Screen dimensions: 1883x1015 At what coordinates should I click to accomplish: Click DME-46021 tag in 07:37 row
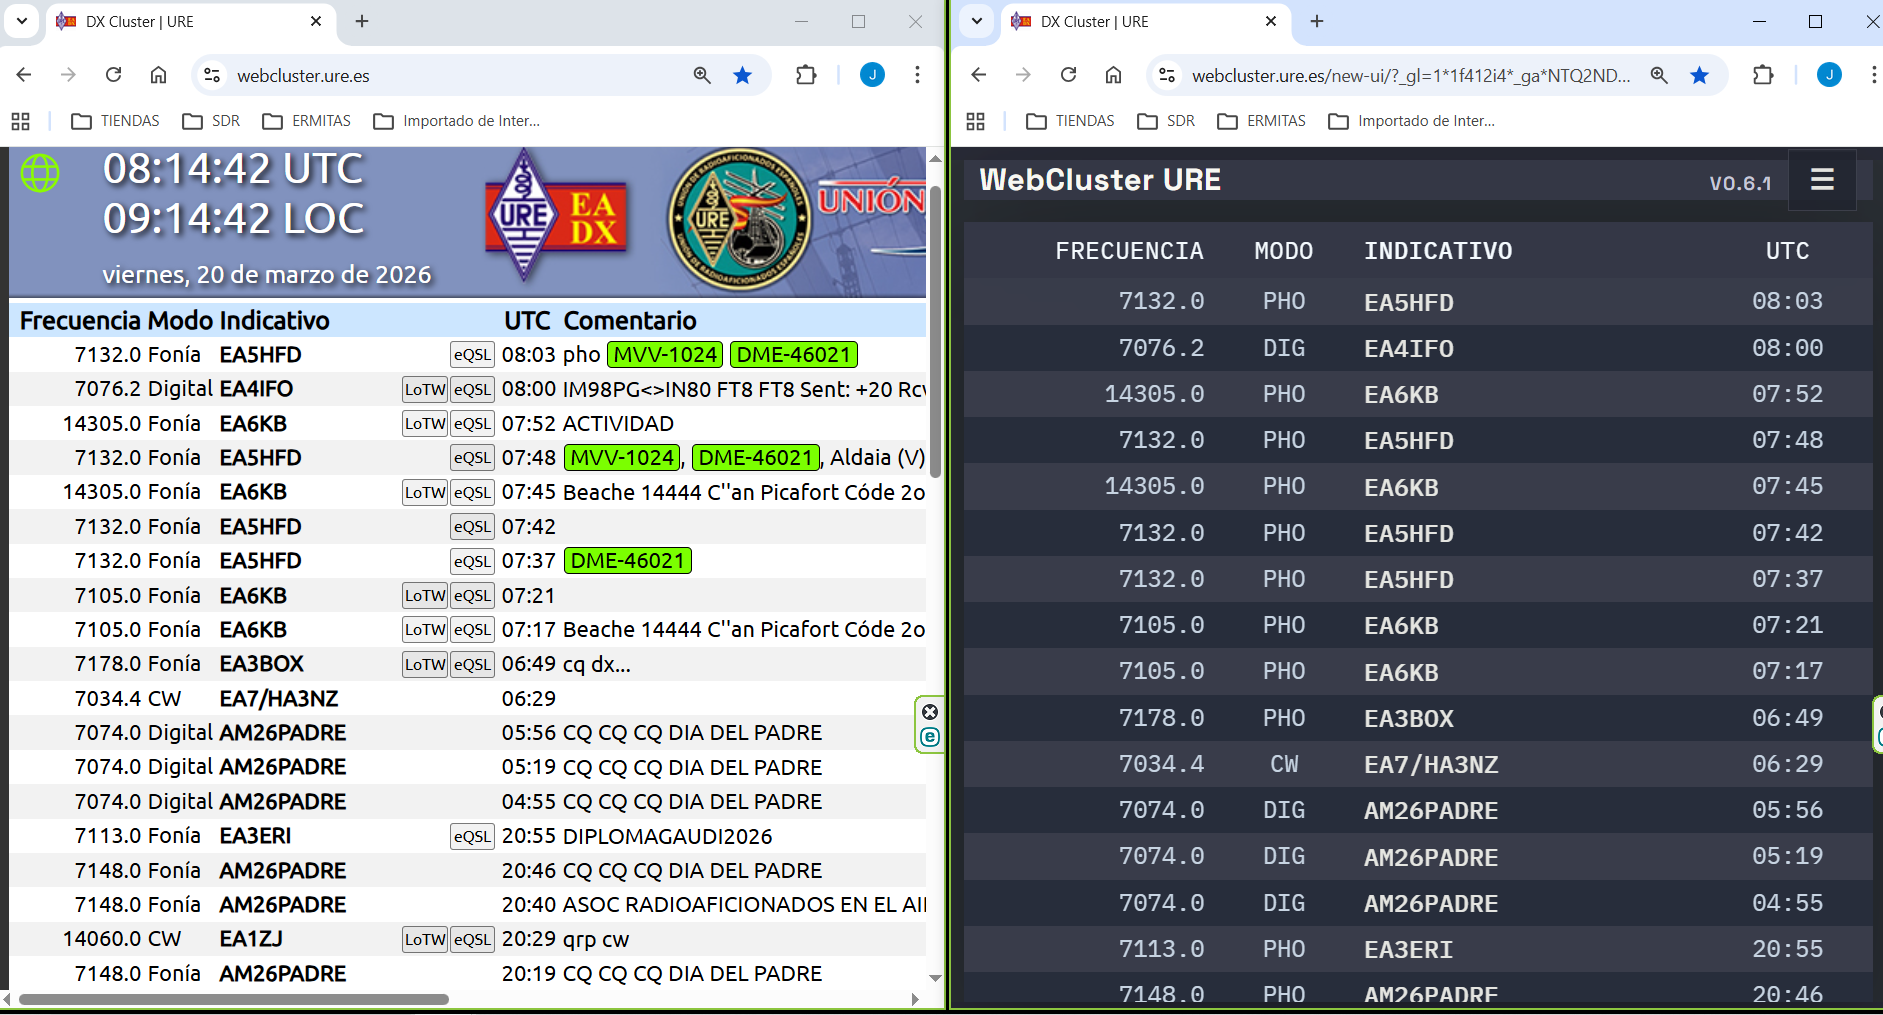pos(627,561)
